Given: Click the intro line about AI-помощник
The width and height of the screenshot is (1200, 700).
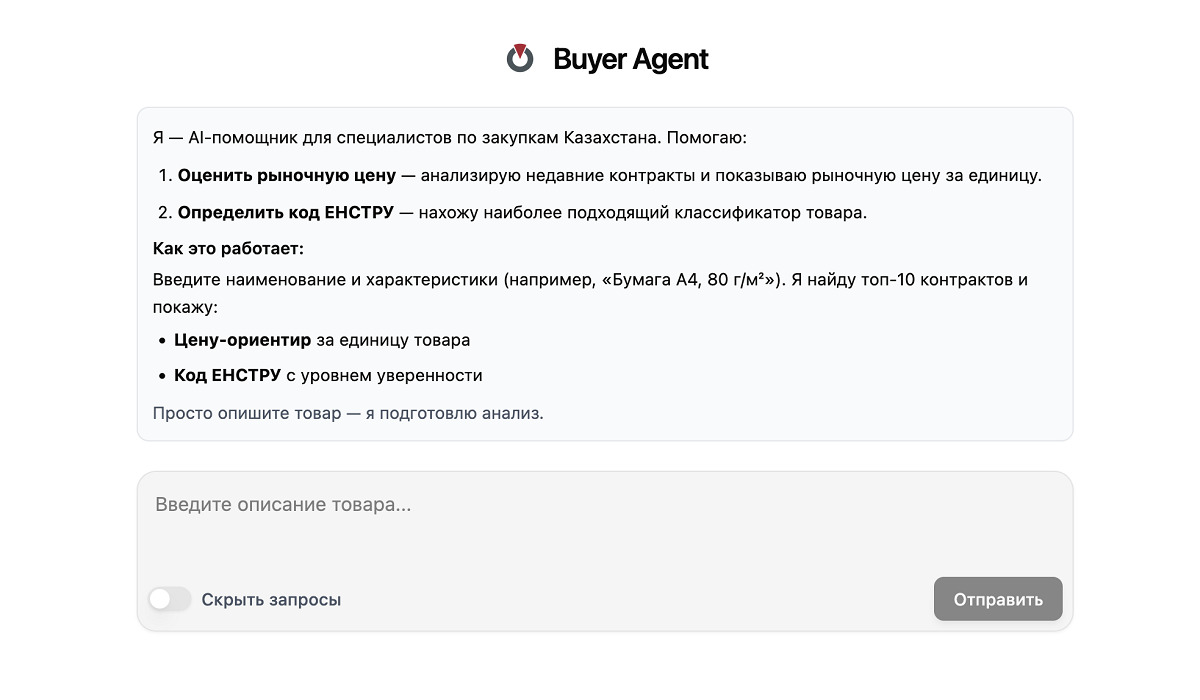Looking at the screenshot, I should (x=450, y=138).
